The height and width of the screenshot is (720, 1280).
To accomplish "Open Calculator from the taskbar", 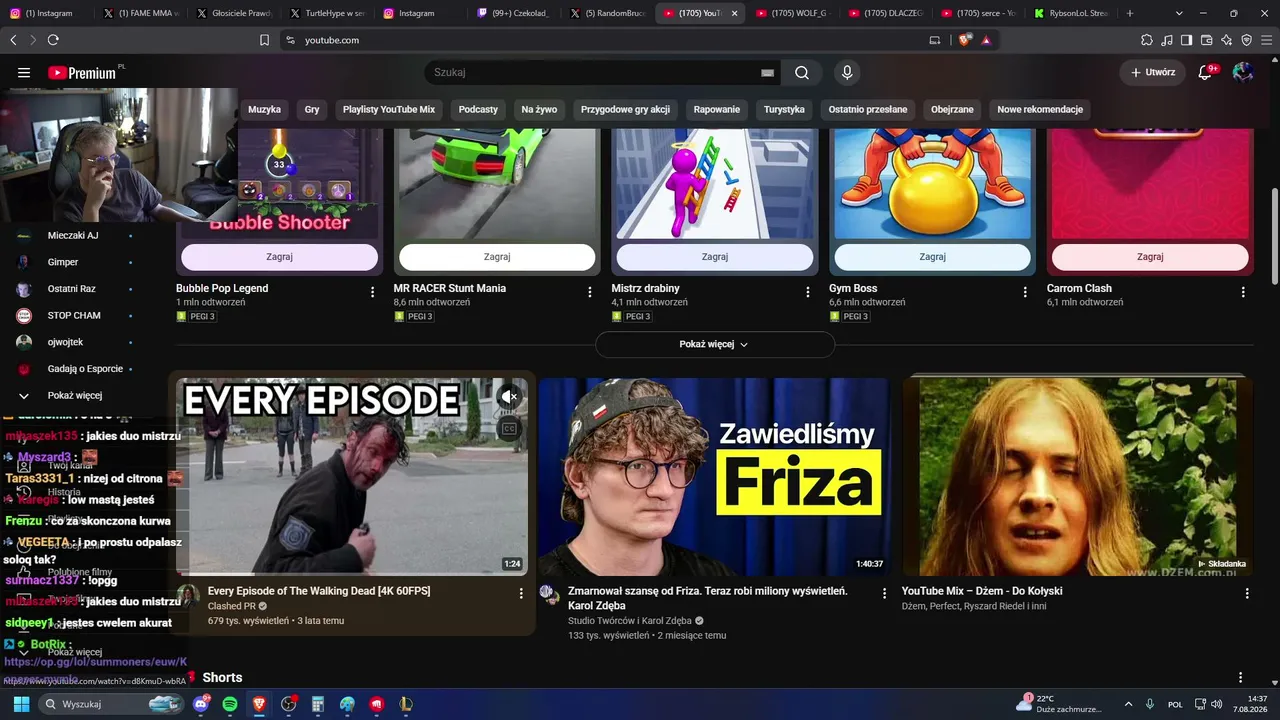I will pyautogui.click(x=318, y=704).
